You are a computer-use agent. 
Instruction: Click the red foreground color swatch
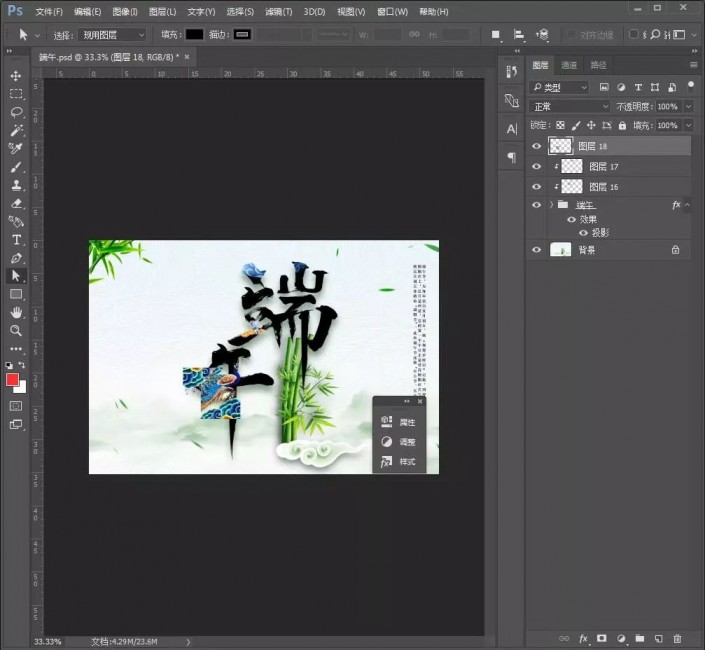click(x=12, y=379)
